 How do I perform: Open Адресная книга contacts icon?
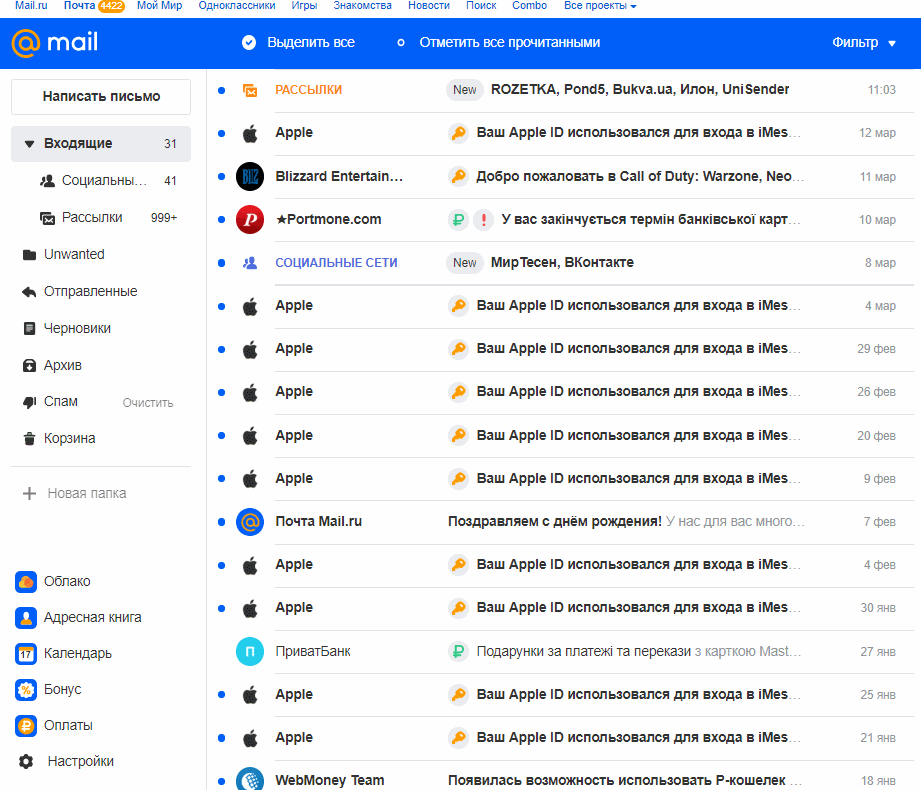(x=26, y=618)
